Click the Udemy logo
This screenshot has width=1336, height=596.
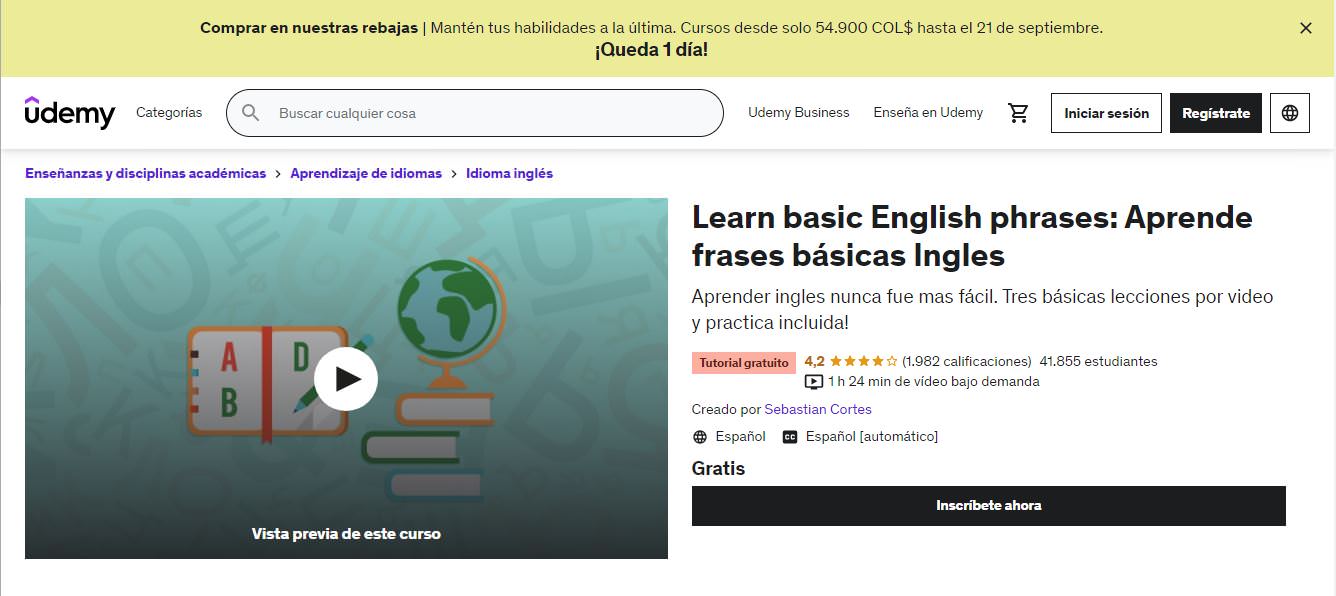pyautogui.click(x=70, y=113)
